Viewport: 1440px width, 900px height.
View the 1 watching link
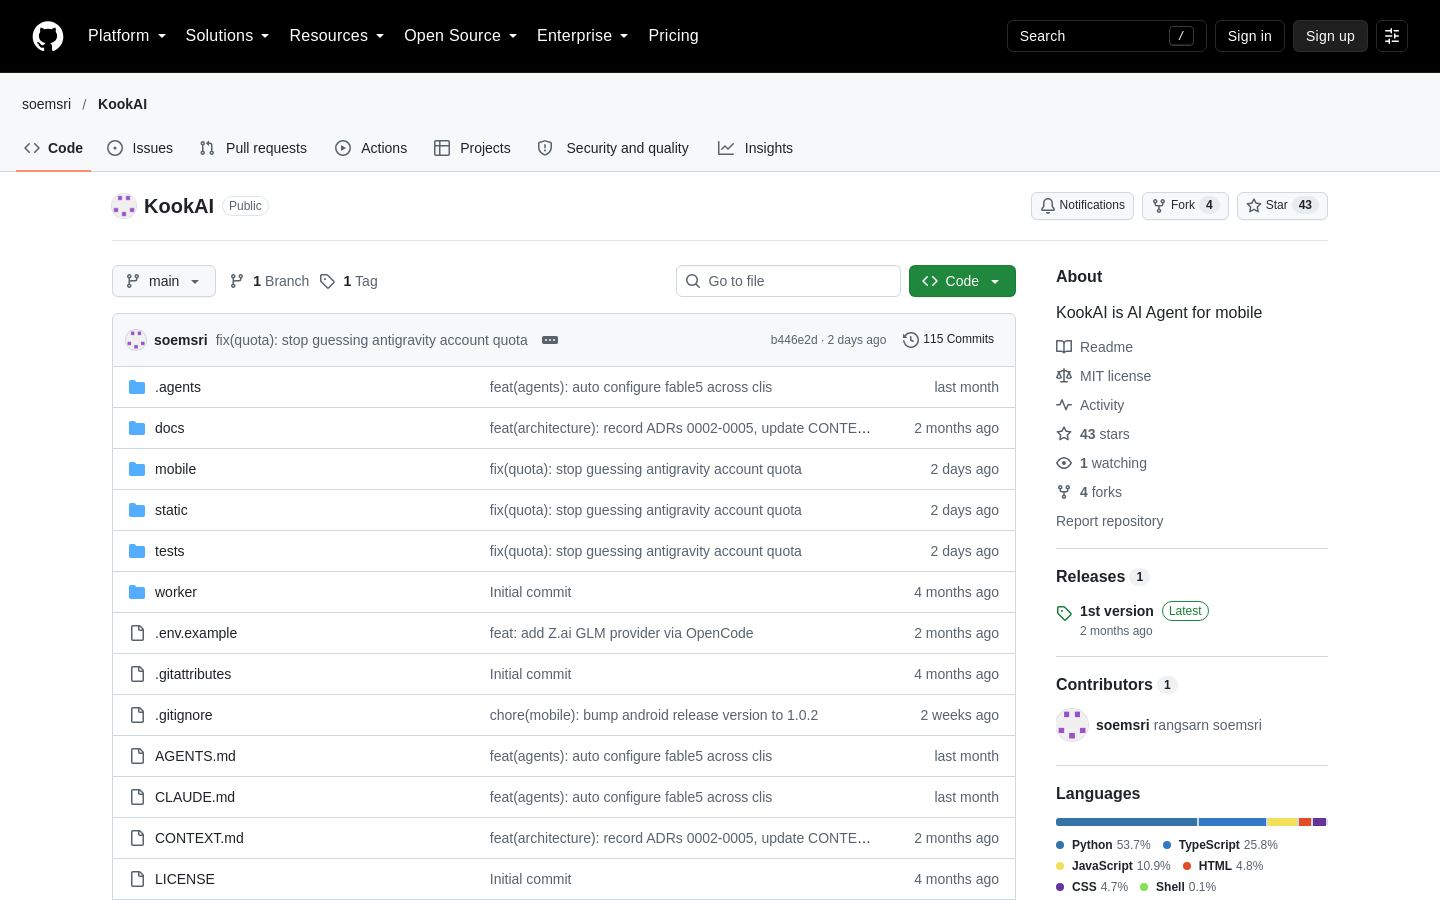click(x=1102, y=463)
